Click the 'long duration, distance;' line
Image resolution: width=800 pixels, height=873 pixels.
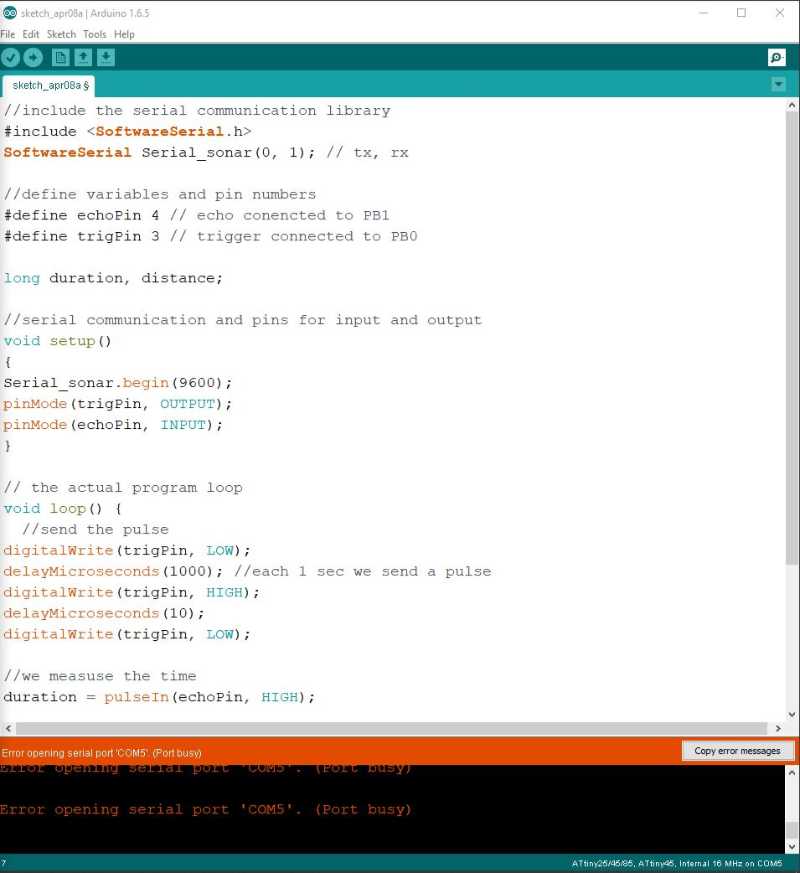point(113,278)
